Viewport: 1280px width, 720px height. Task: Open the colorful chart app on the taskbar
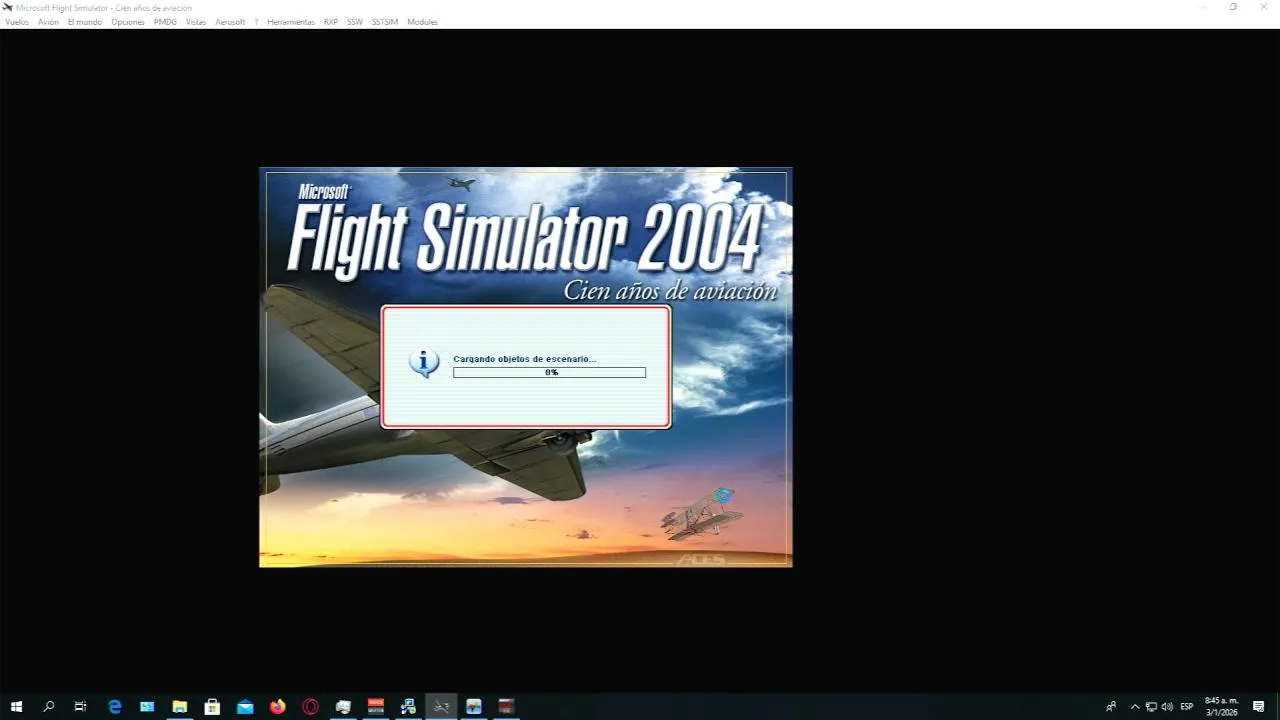pos(474,707)
